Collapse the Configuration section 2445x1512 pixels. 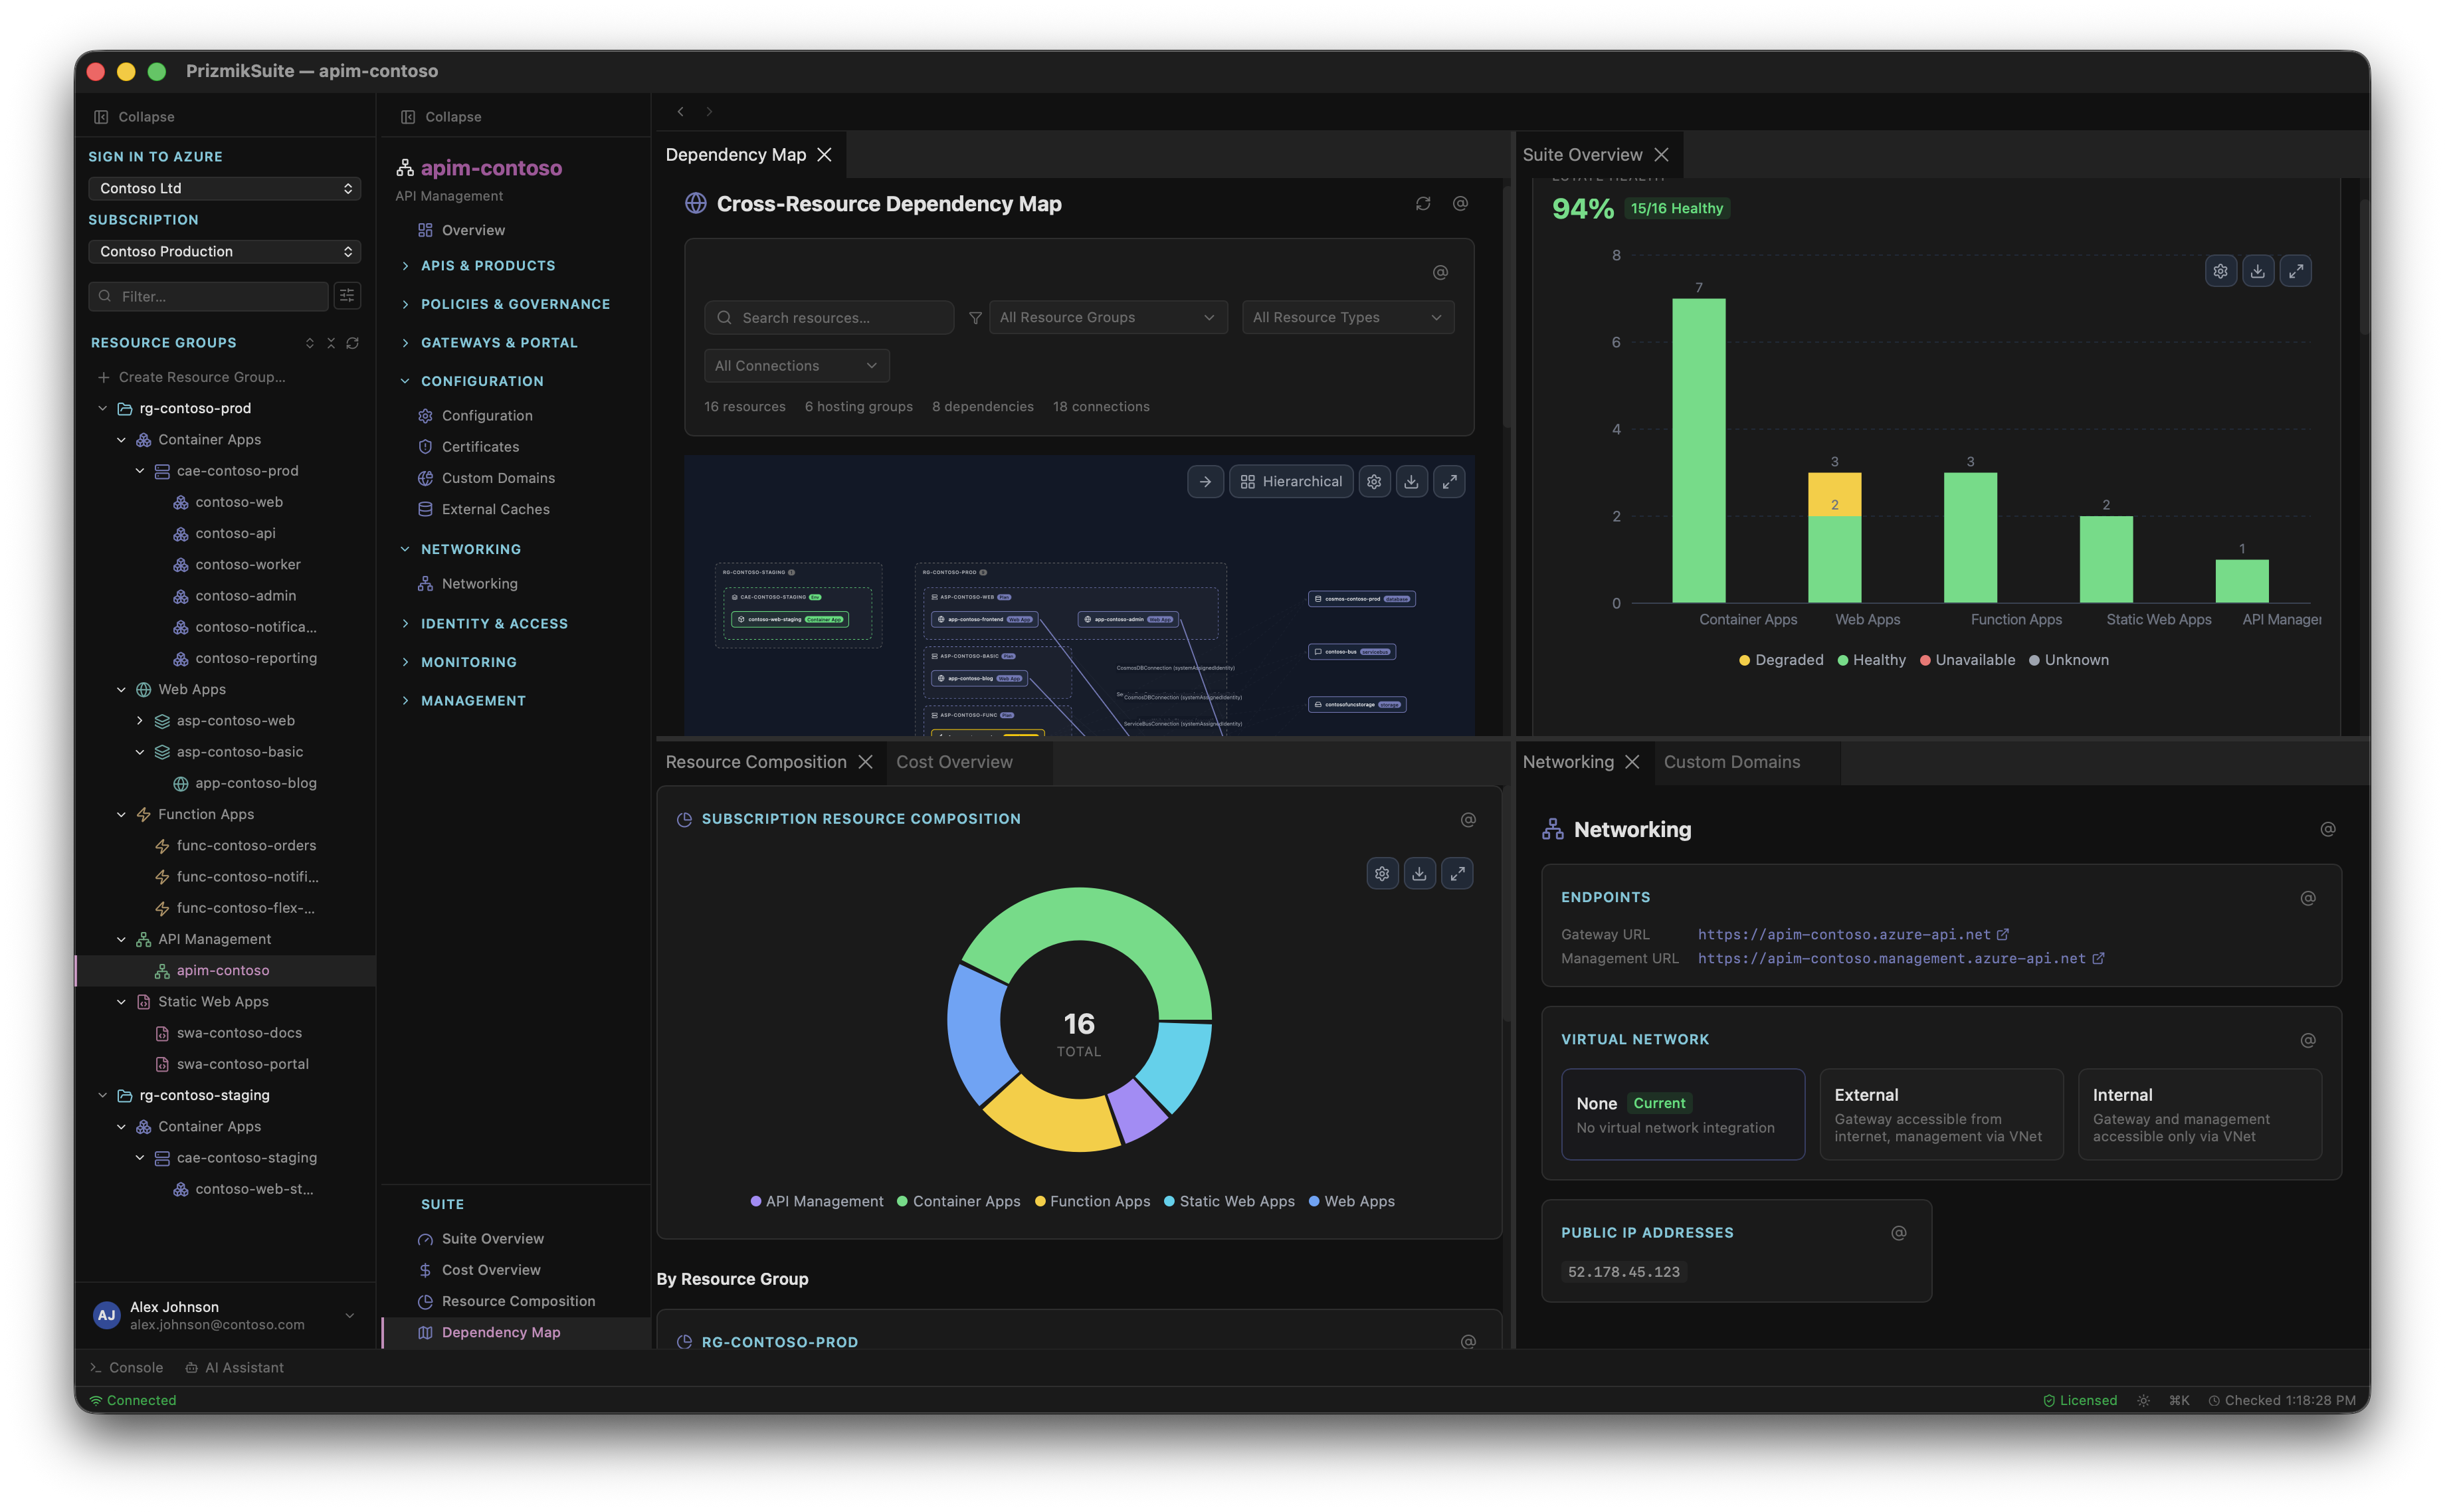coord(481,382)
